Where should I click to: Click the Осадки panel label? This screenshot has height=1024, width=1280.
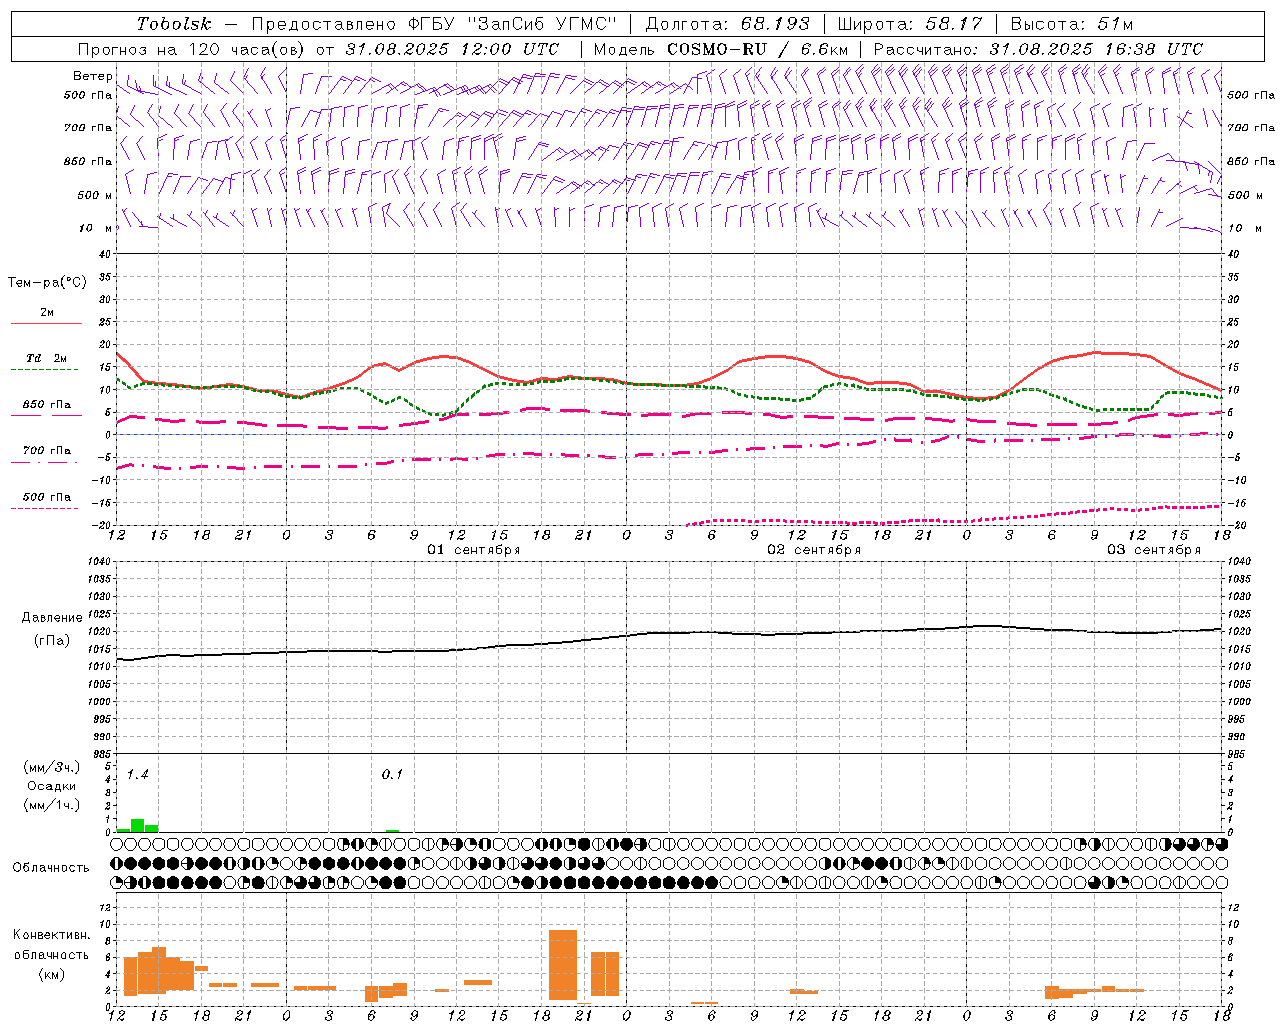click(x=52, y=786)
